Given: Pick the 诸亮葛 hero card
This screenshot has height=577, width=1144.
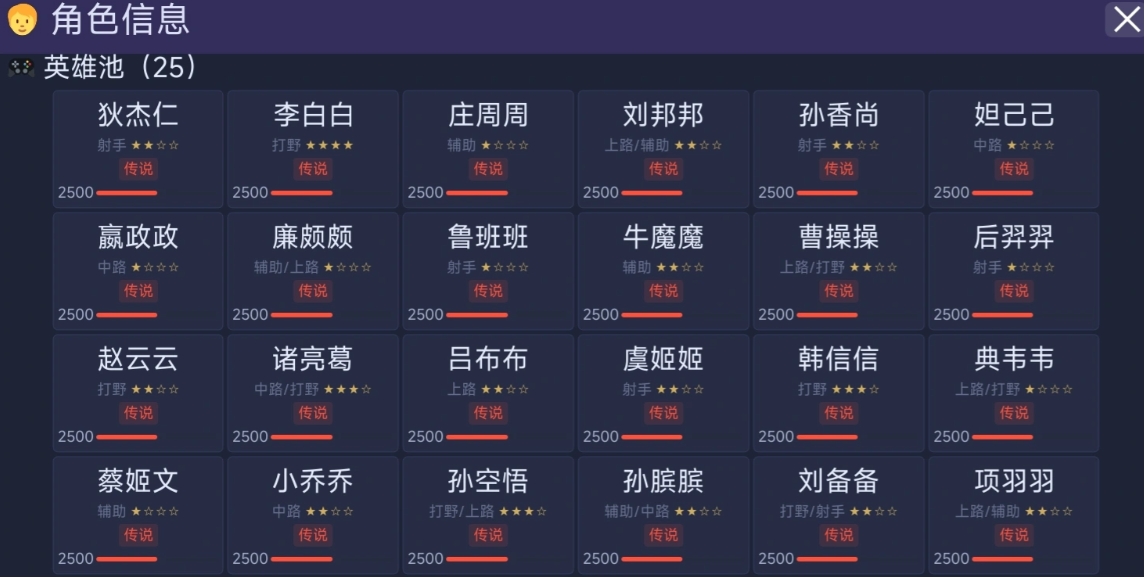Looking at the screenshot, I should (x=313, y=393).
